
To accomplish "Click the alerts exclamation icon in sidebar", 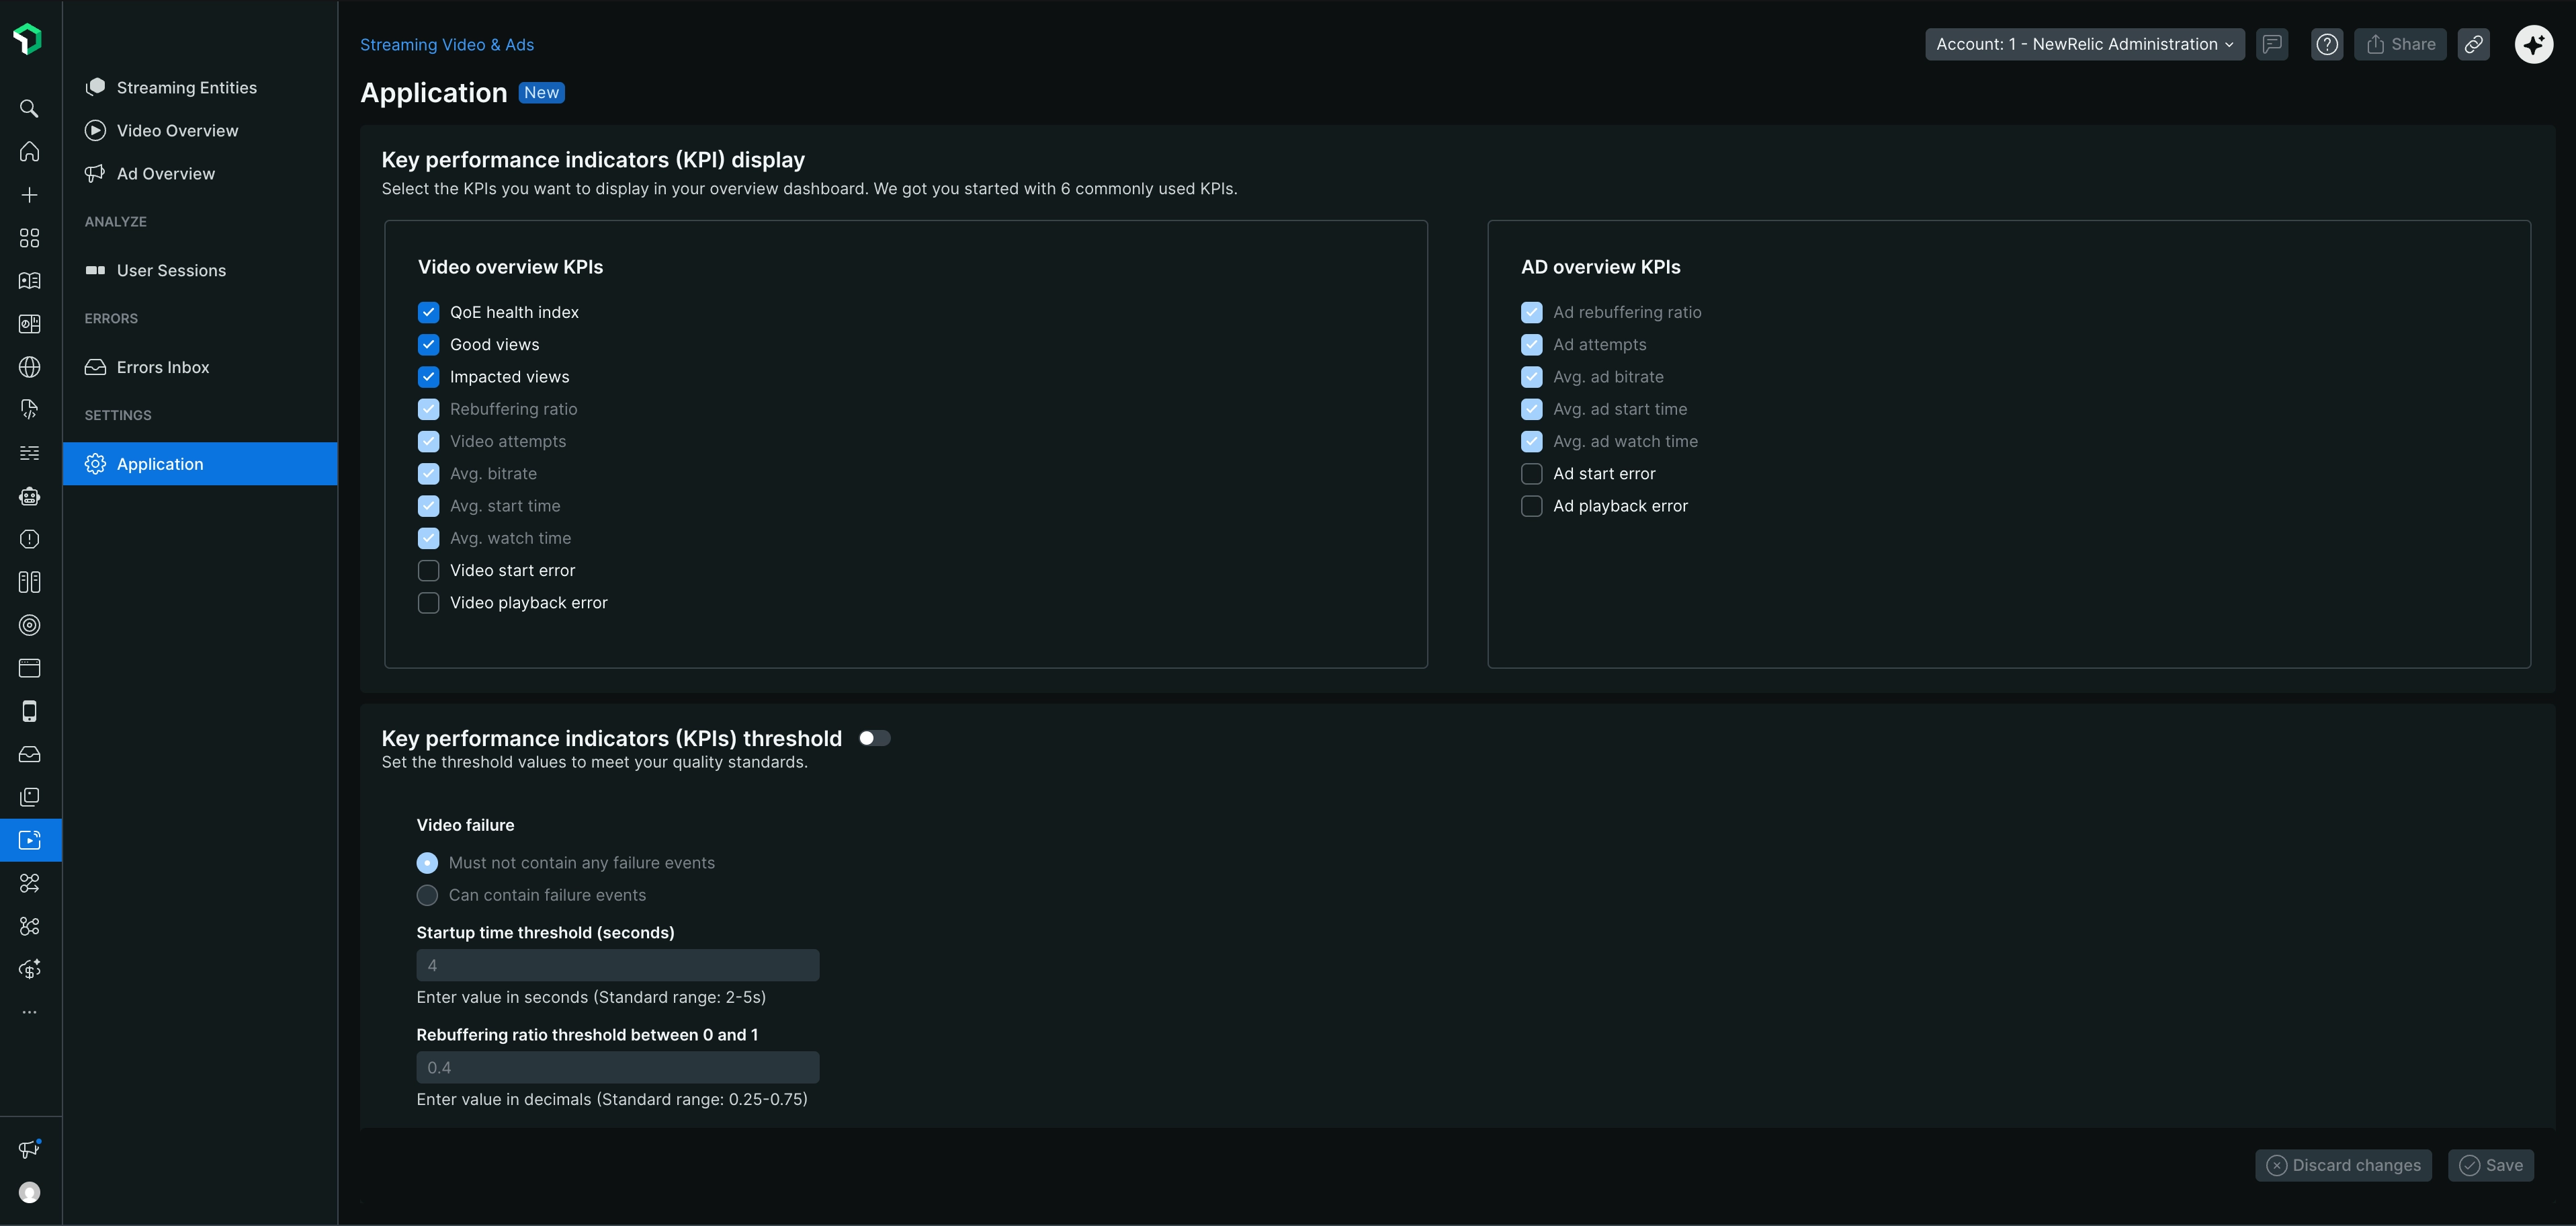I will 29,538.
